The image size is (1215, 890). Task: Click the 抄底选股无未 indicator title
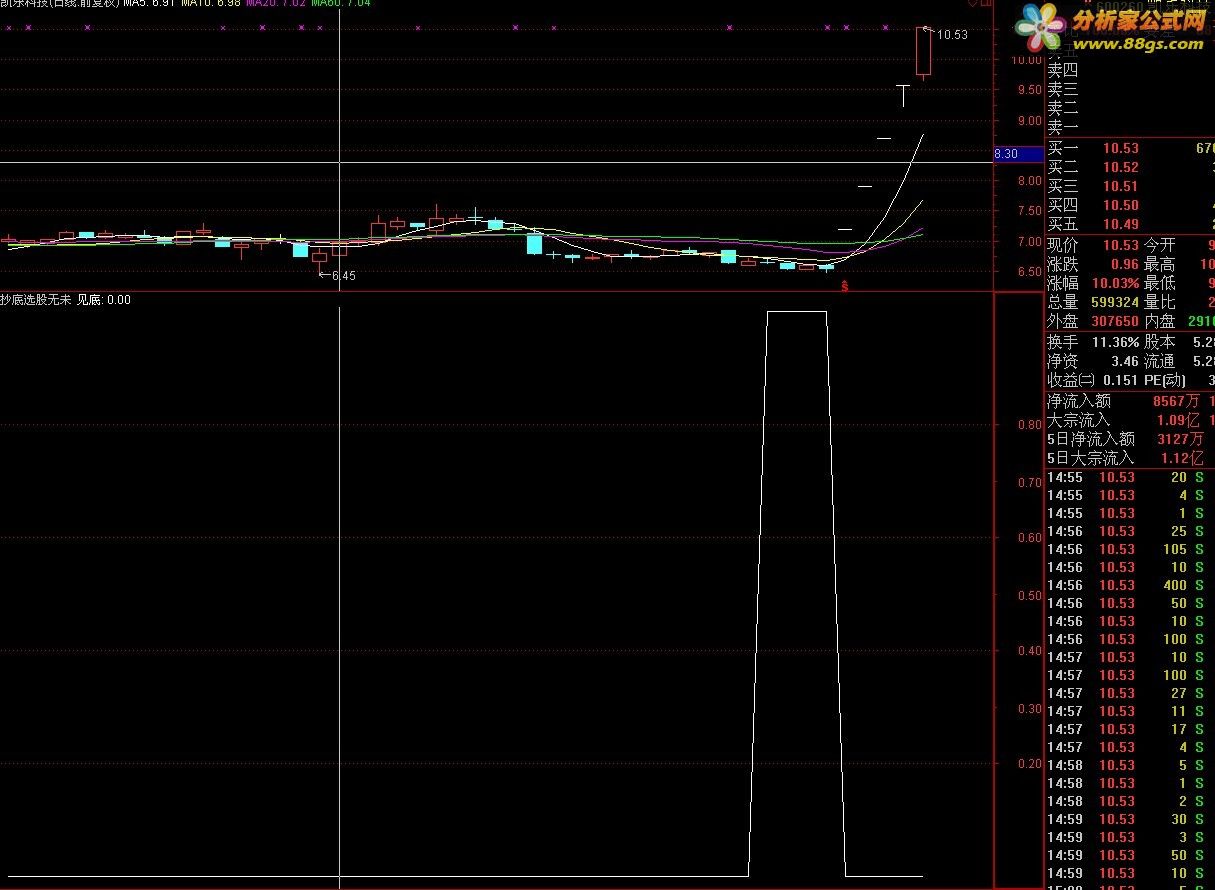(x=36, y=300)
